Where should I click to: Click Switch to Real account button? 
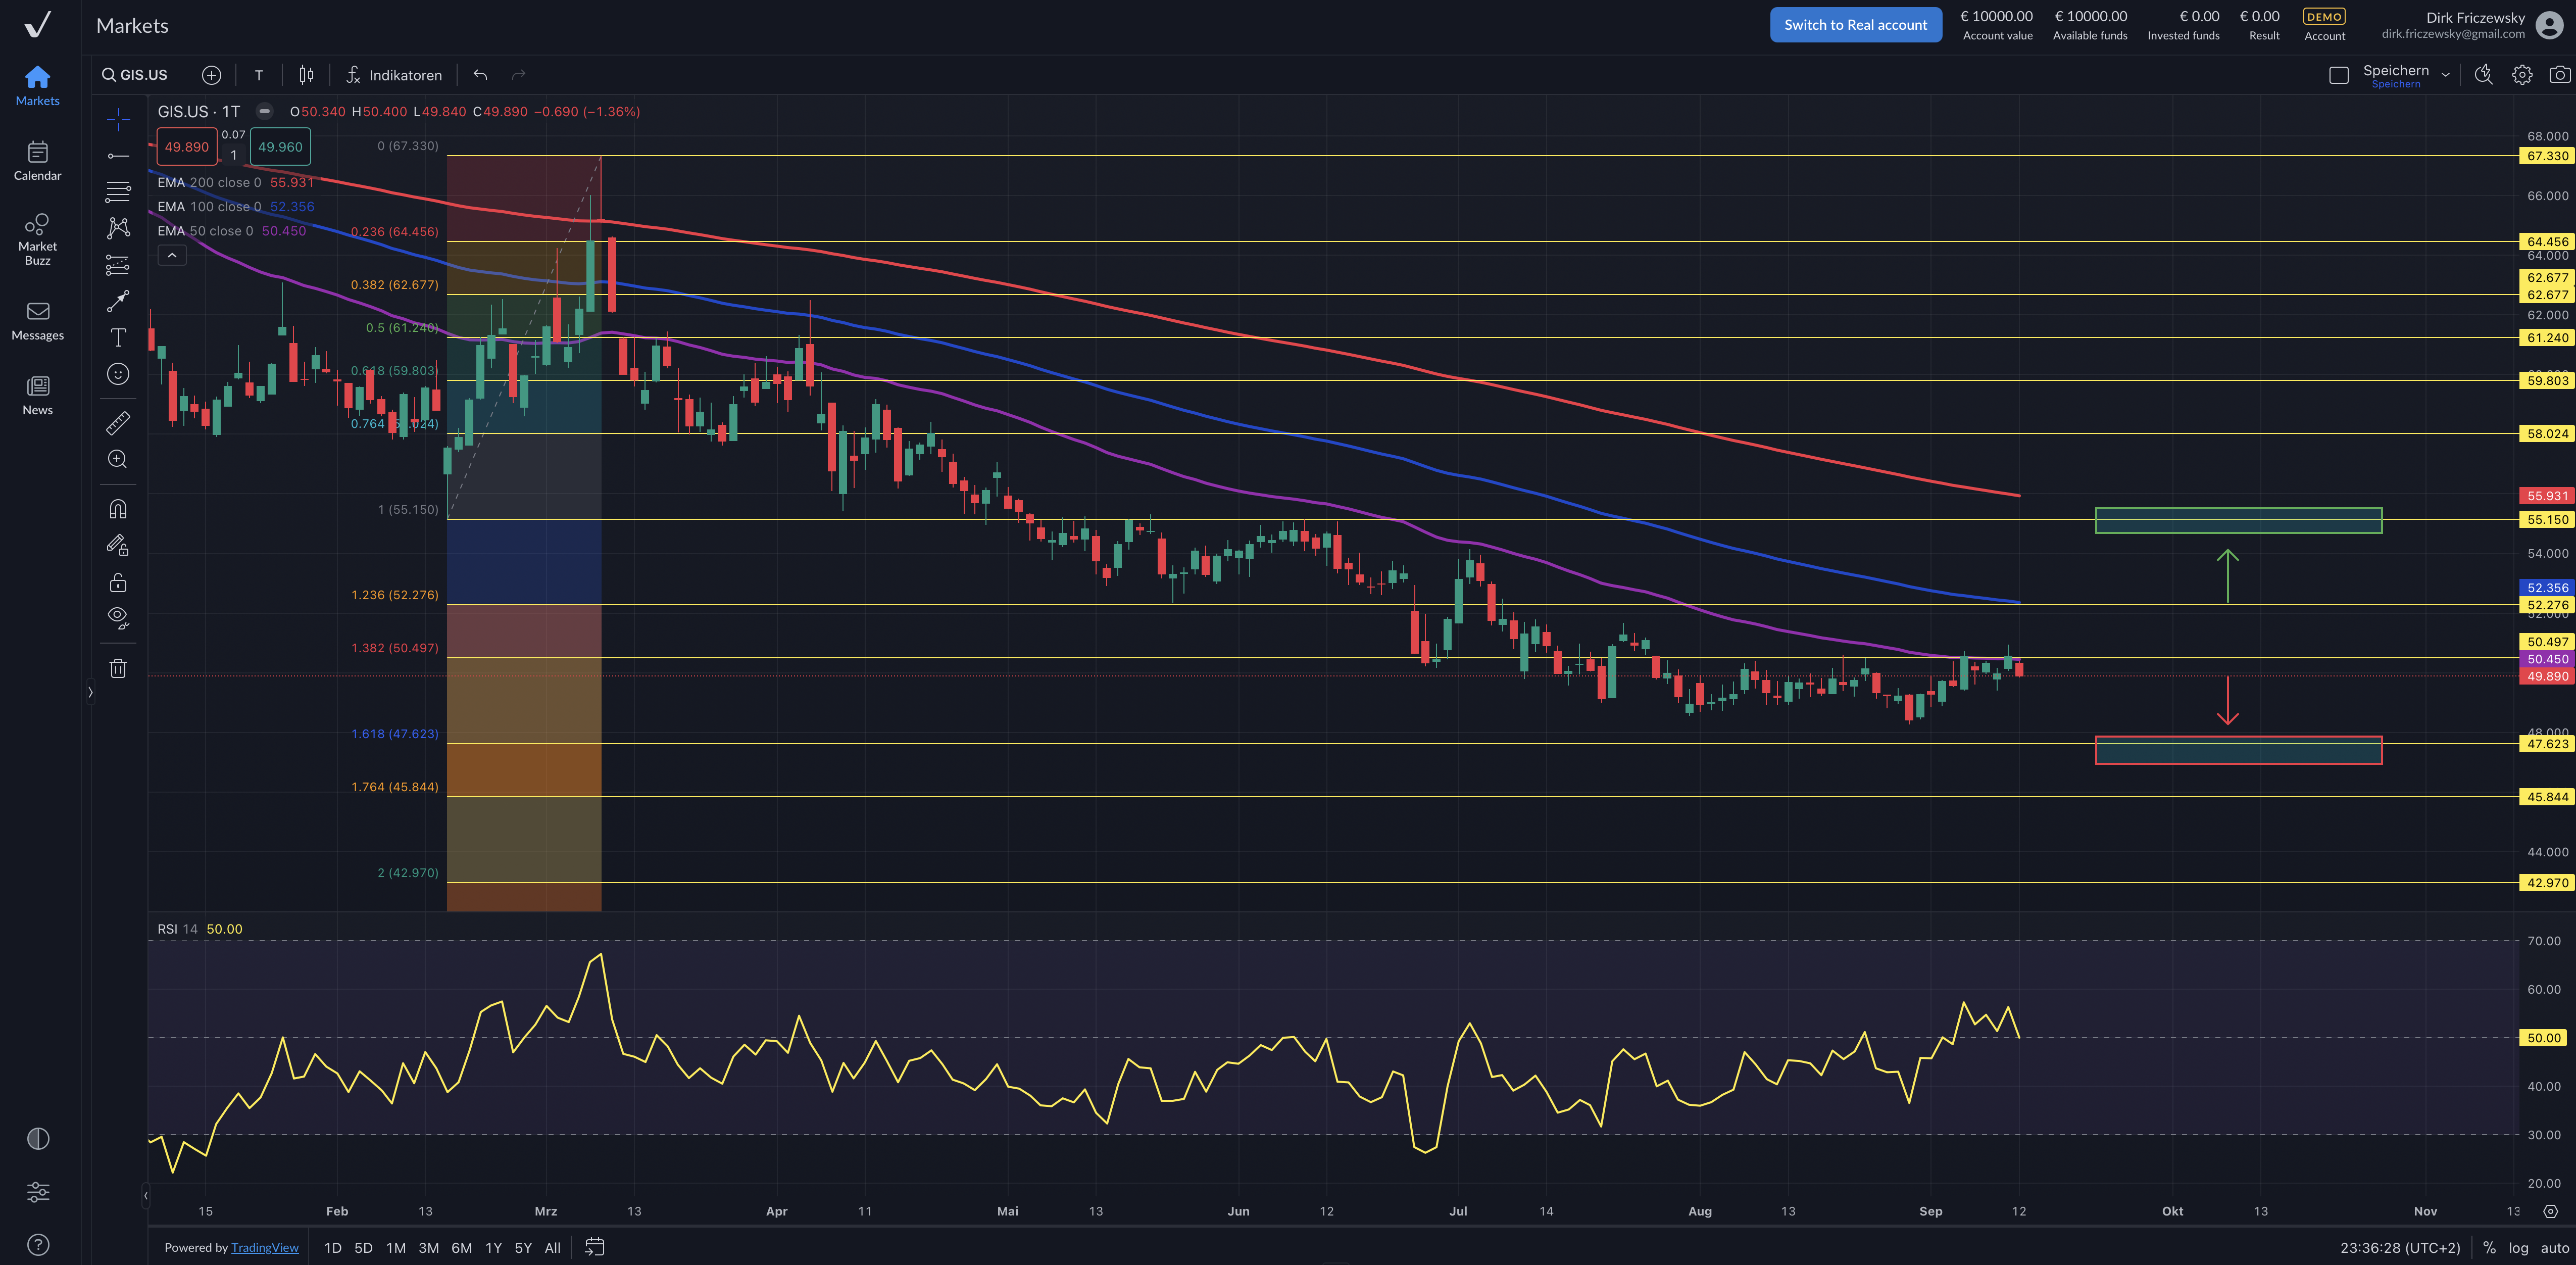tap(1855, 25)
